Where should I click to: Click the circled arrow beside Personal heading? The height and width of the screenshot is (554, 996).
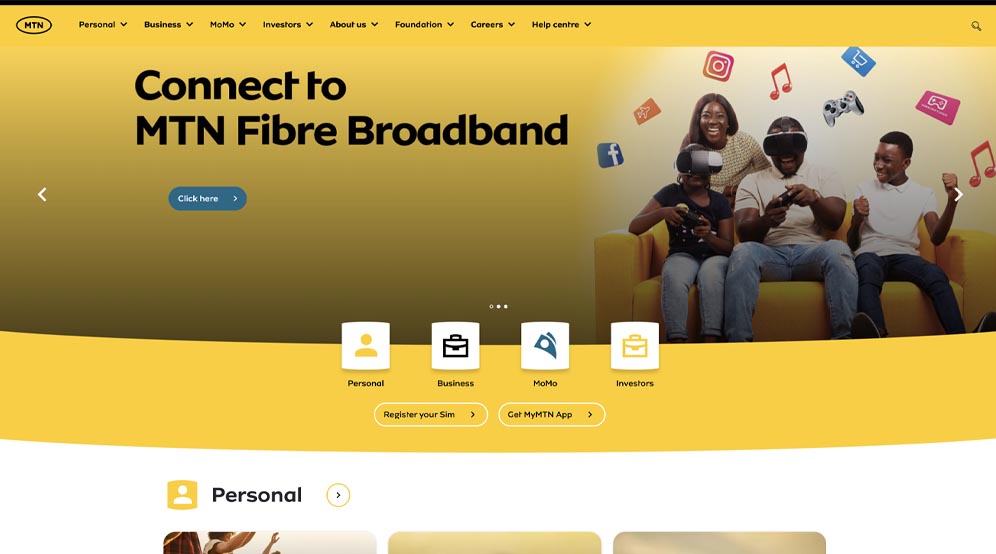click(x=338, y=495)
